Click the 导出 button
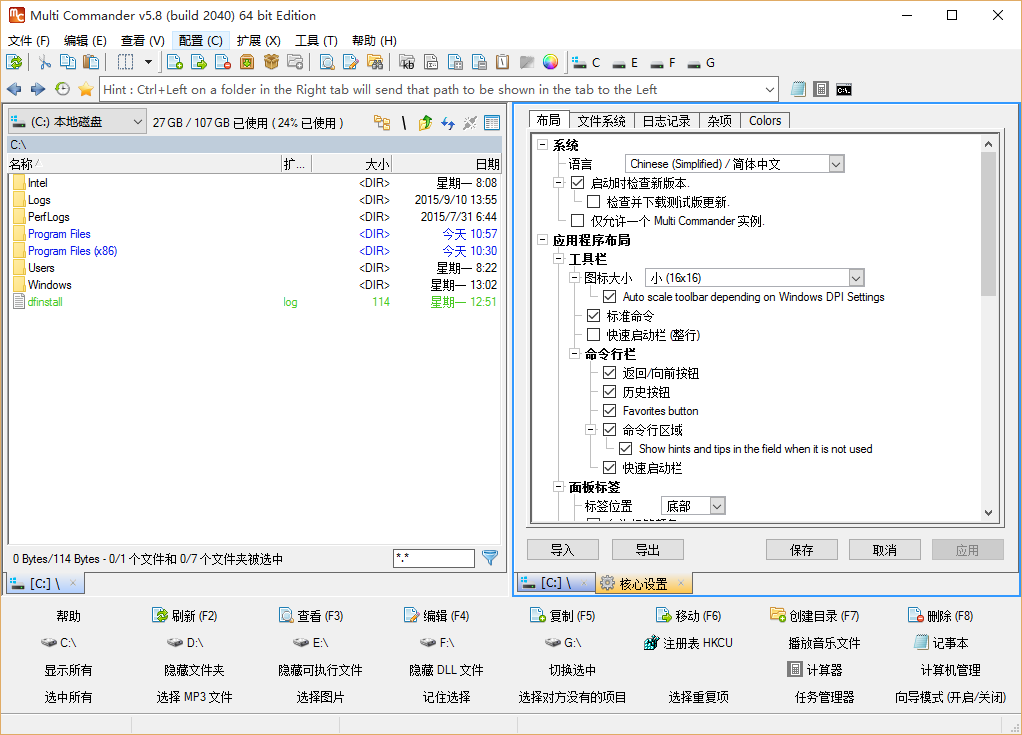Viewport: 1022px width, 735px height. (x=647, y=550)
